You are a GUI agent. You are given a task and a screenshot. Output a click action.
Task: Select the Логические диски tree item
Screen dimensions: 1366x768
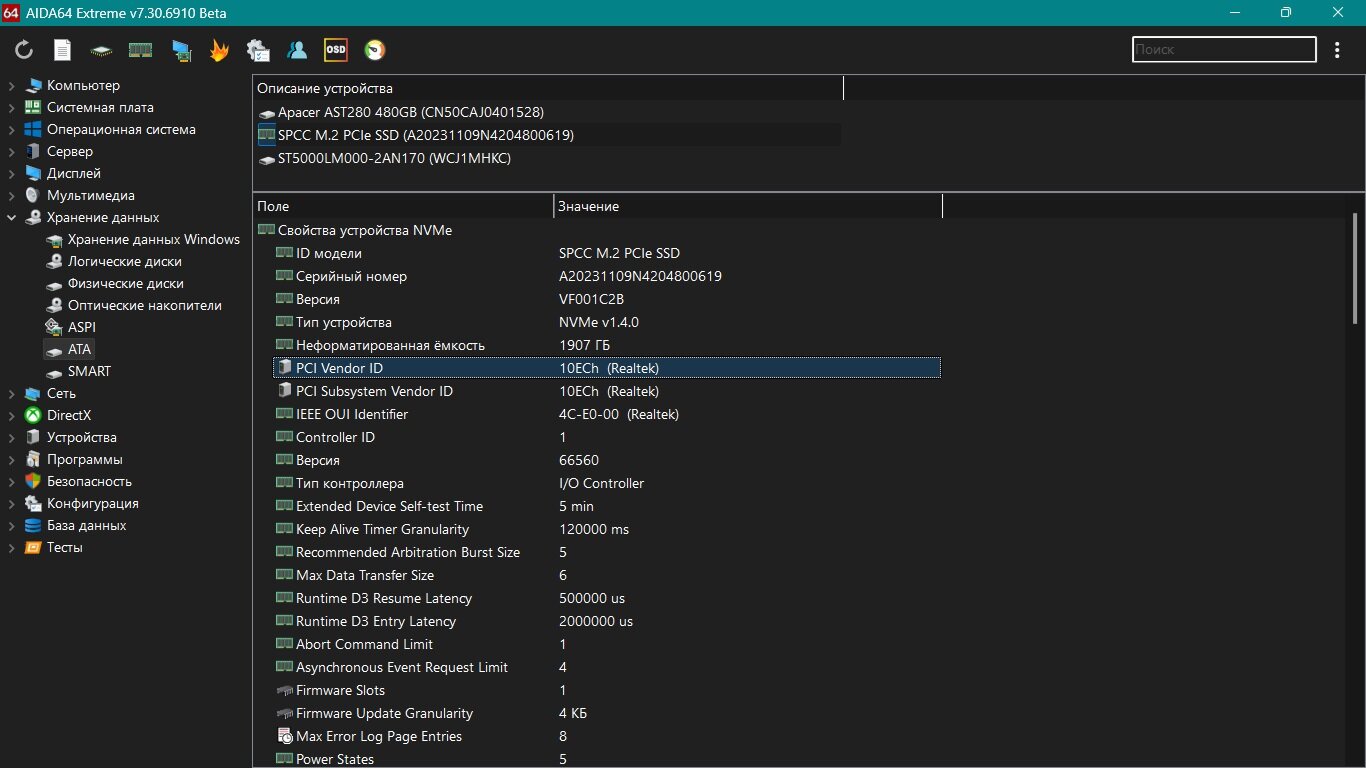[114, 262]
